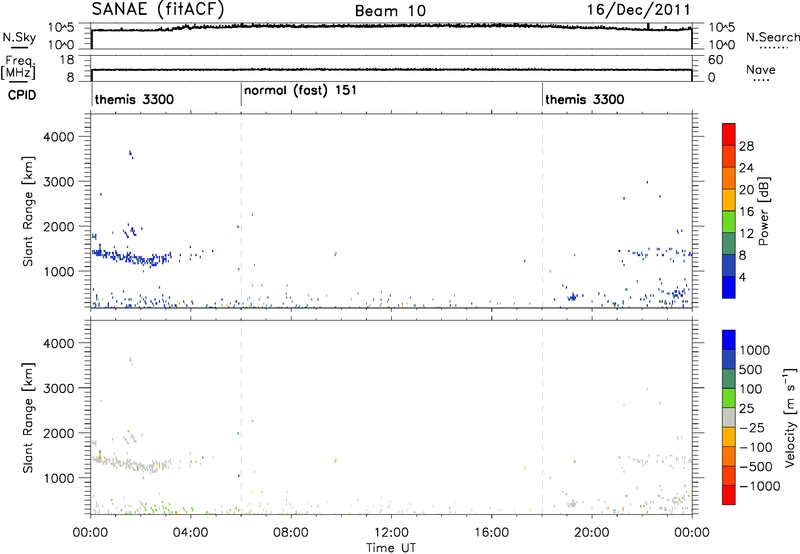
Task: Click the 4000 range tick in the velocity panel
Action: pos(59,343)
